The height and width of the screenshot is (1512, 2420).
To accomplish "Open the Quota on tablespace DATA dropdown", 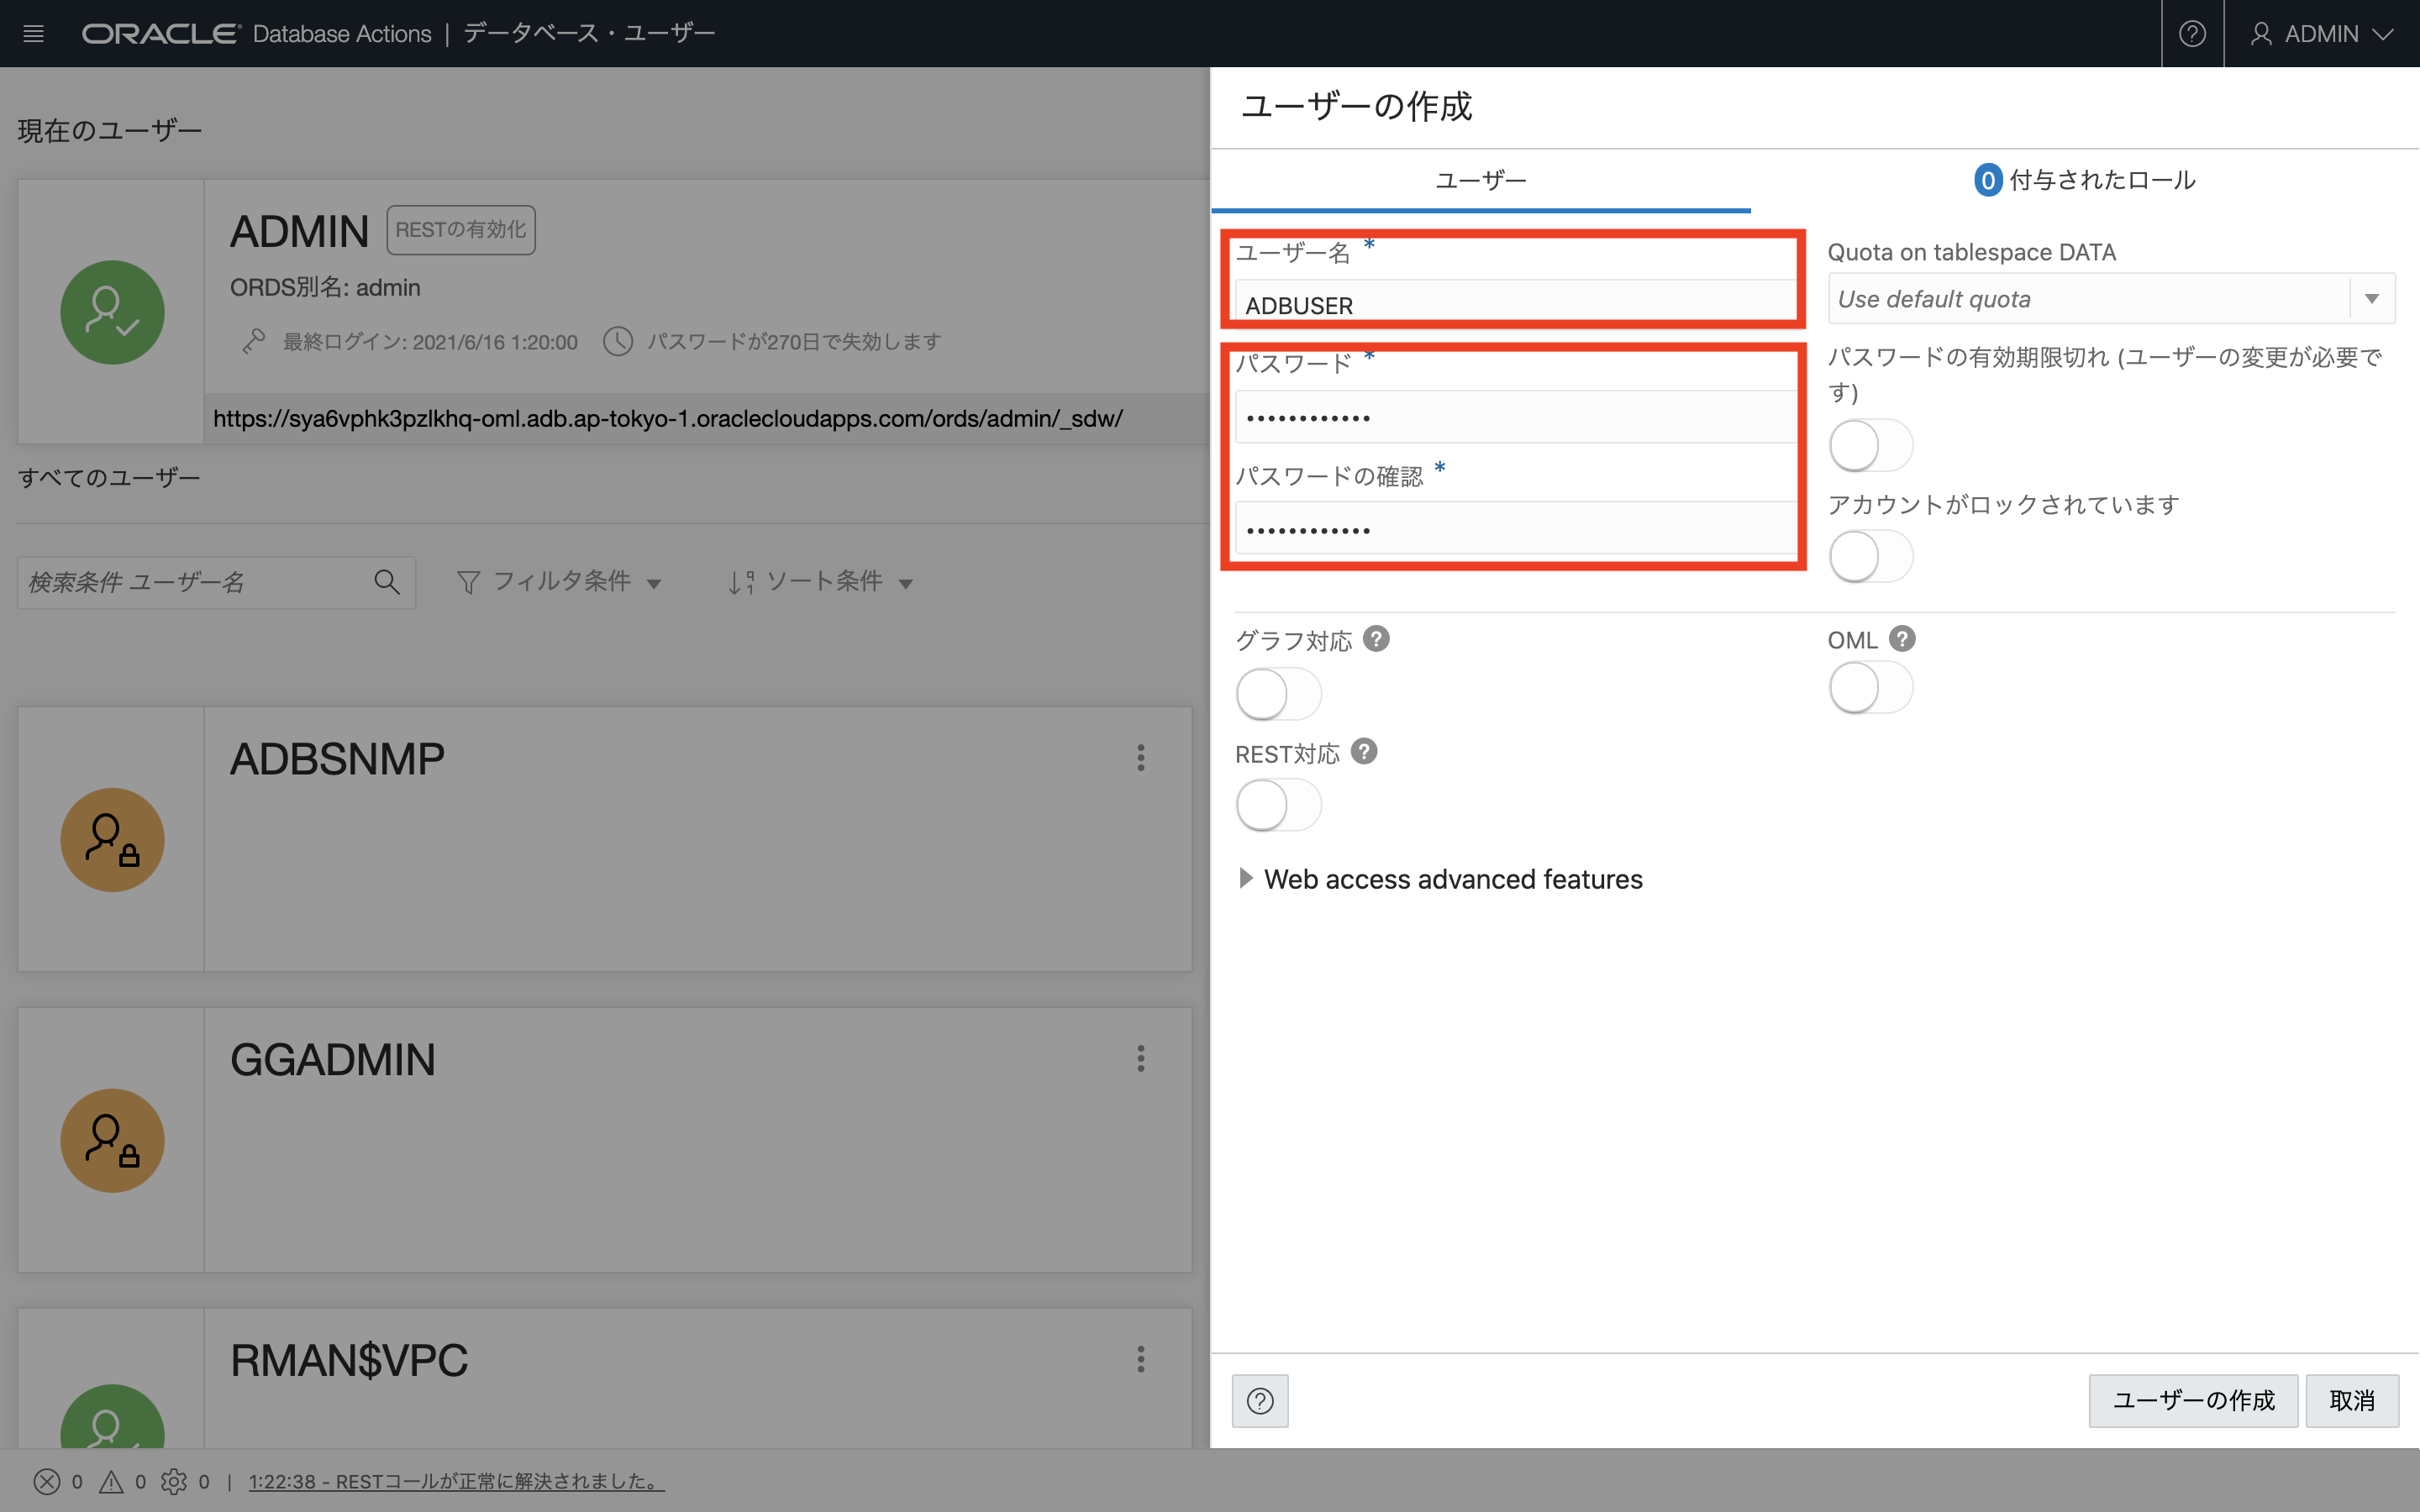I will point(2371,299).
